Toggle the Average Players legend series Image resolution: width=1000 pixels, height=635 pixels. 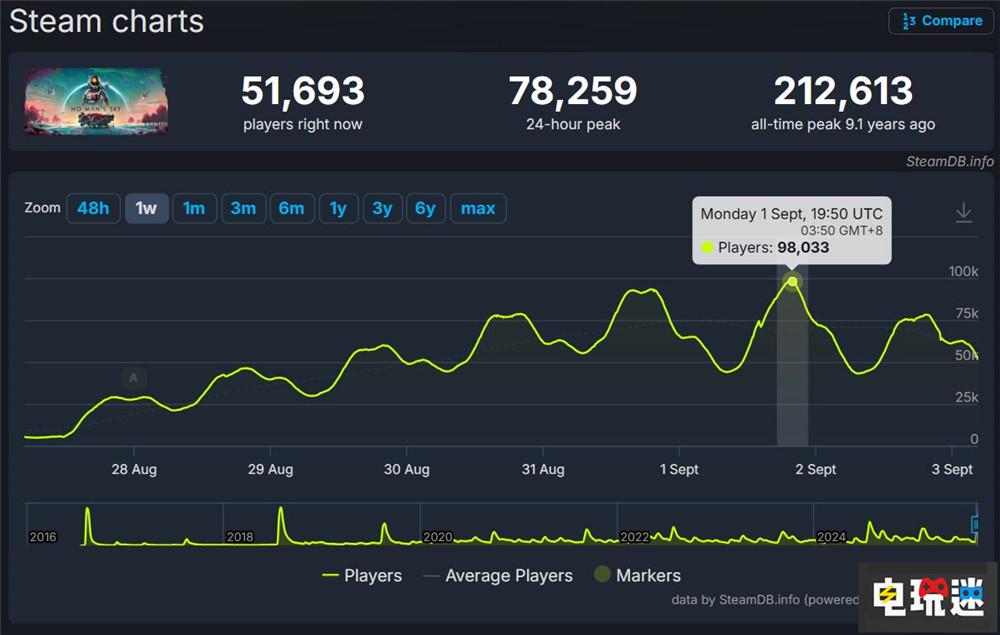click(x=497, y=576)
